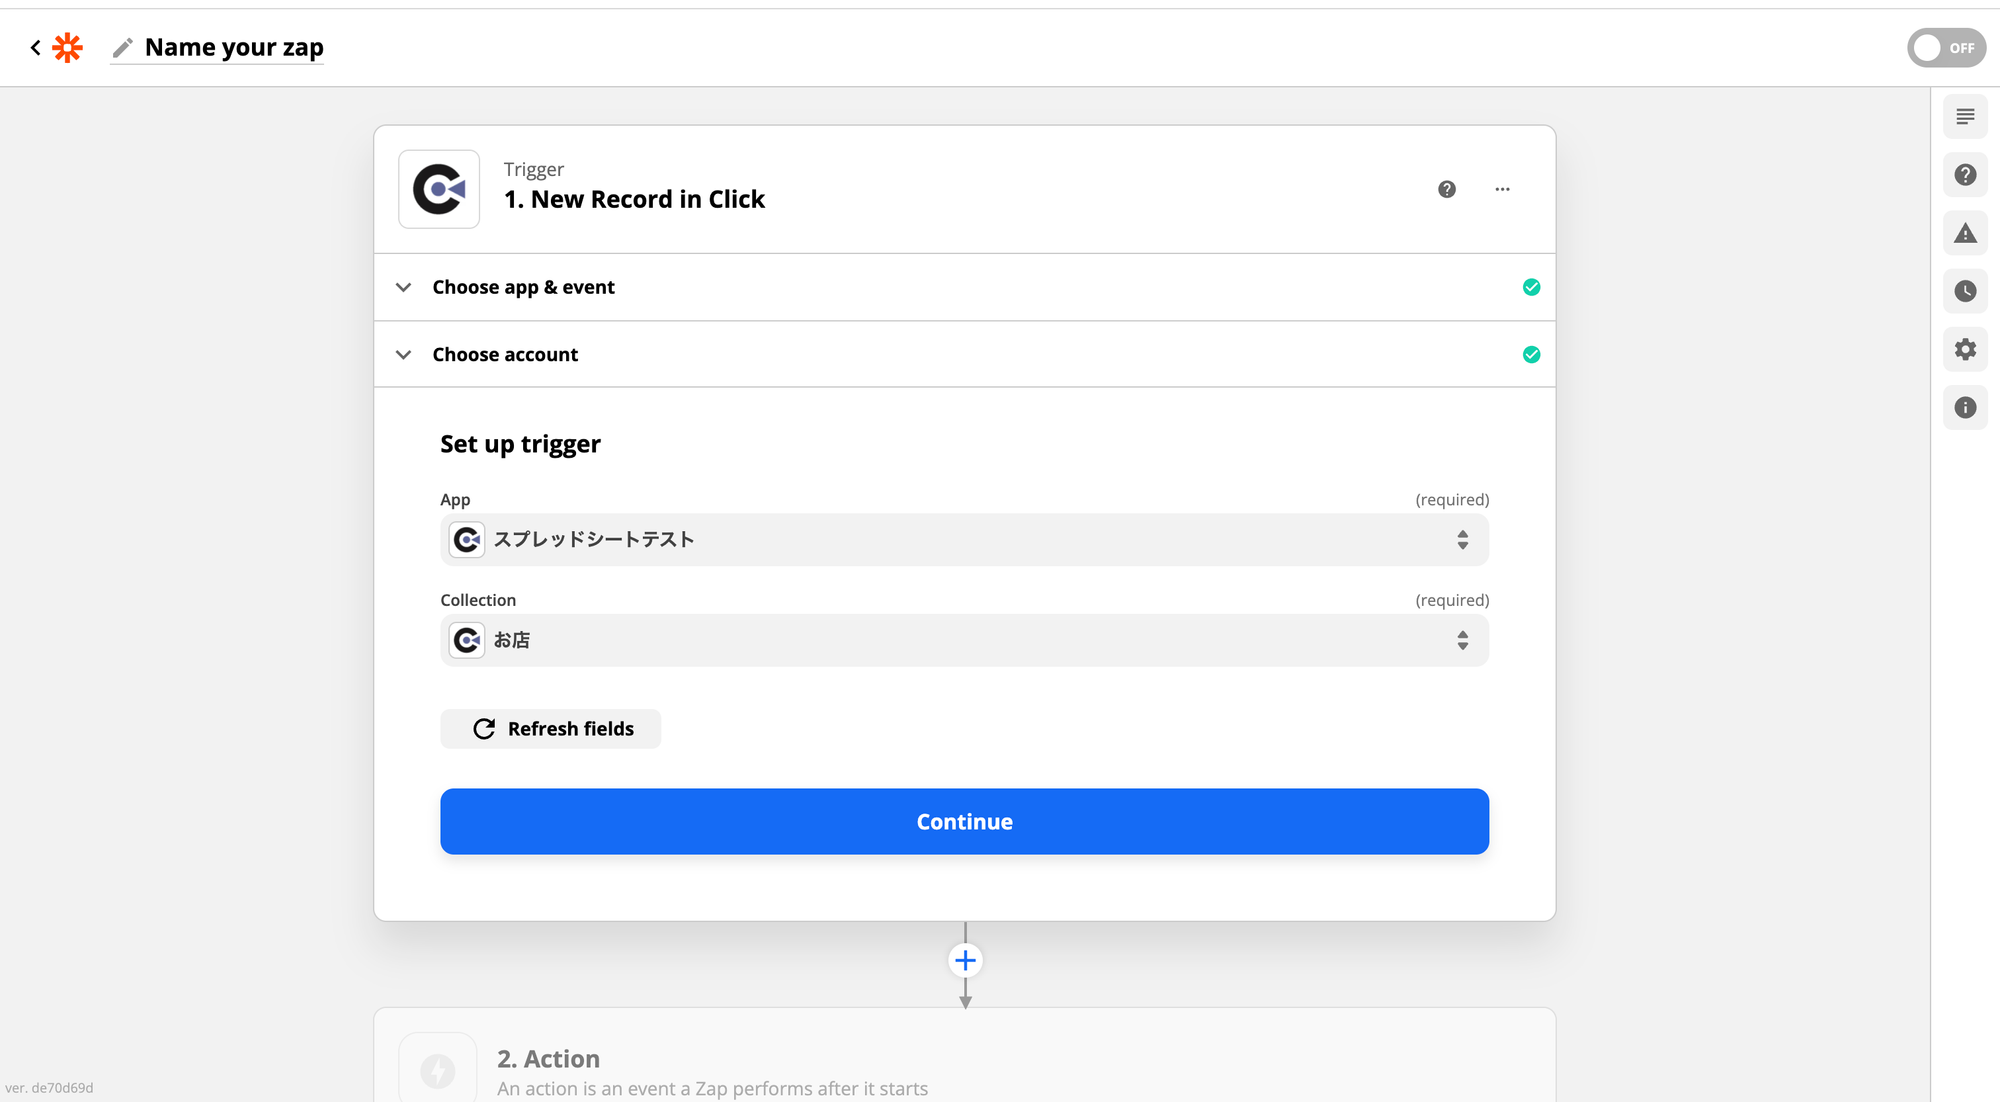Viewport: 2000px width, 1102px height.
Task: Click the '1. New Record in Click' title
Action: [x=634, y=199]
